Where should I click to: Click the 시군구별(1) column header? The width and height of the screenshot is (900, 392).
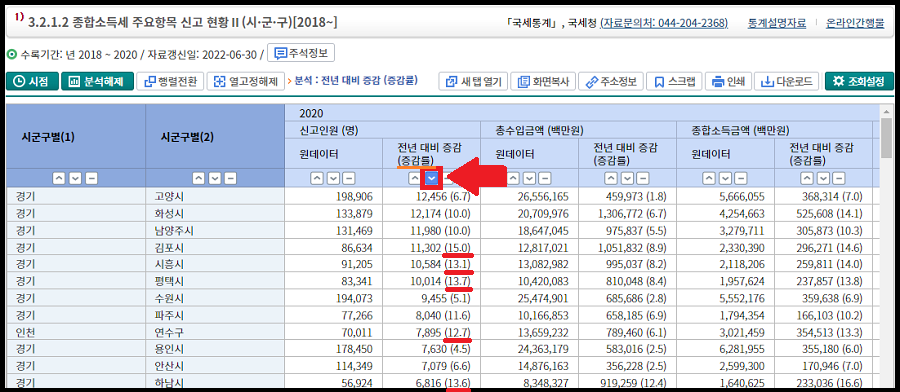pyautogui.click(x=76, y=137)
